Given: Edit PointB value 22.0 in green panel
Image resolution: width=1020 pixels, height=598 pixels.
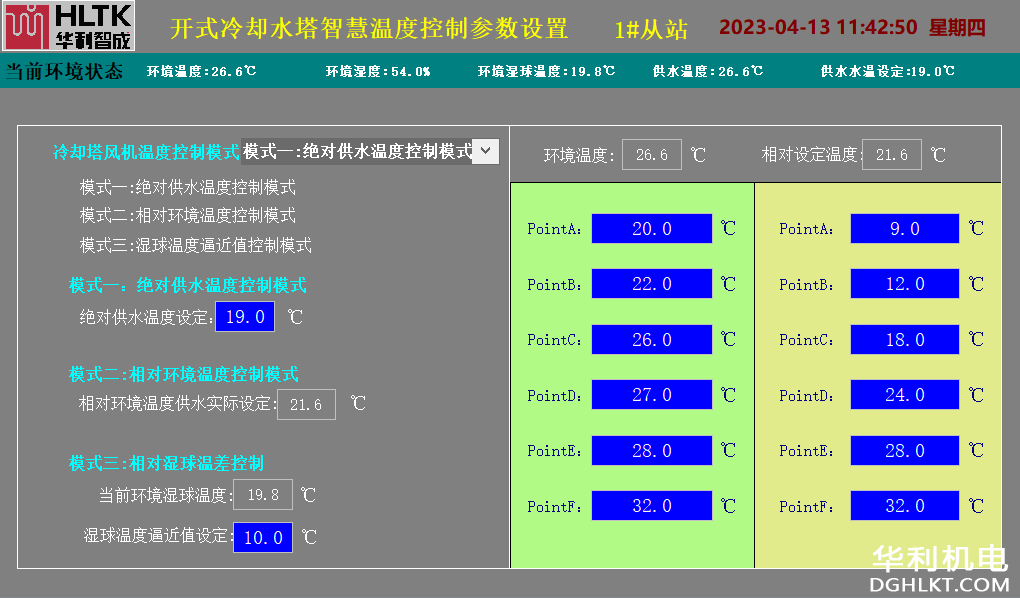Looking at the screenshot, I should (x=652, y=284).
